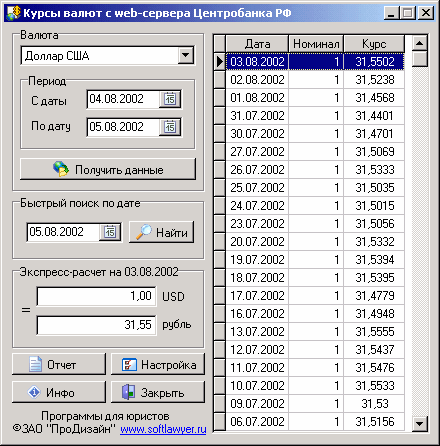This screenshot has width=440, height=446.
Task: Click the scrollbar thumb of rates table
Action: click(420, 59)
